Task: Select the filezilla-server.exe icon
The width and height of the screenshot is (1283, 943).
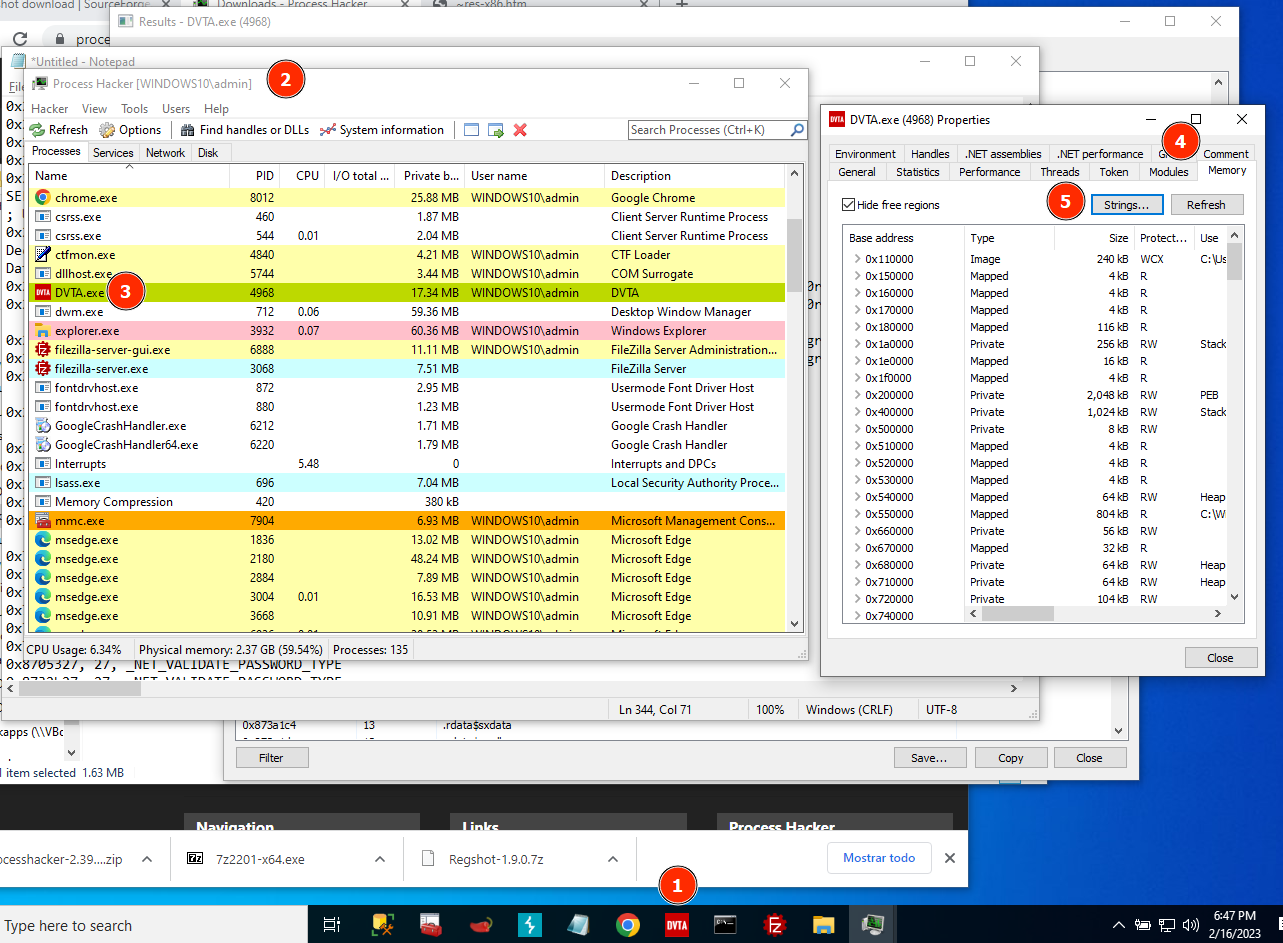Action: 43,369
